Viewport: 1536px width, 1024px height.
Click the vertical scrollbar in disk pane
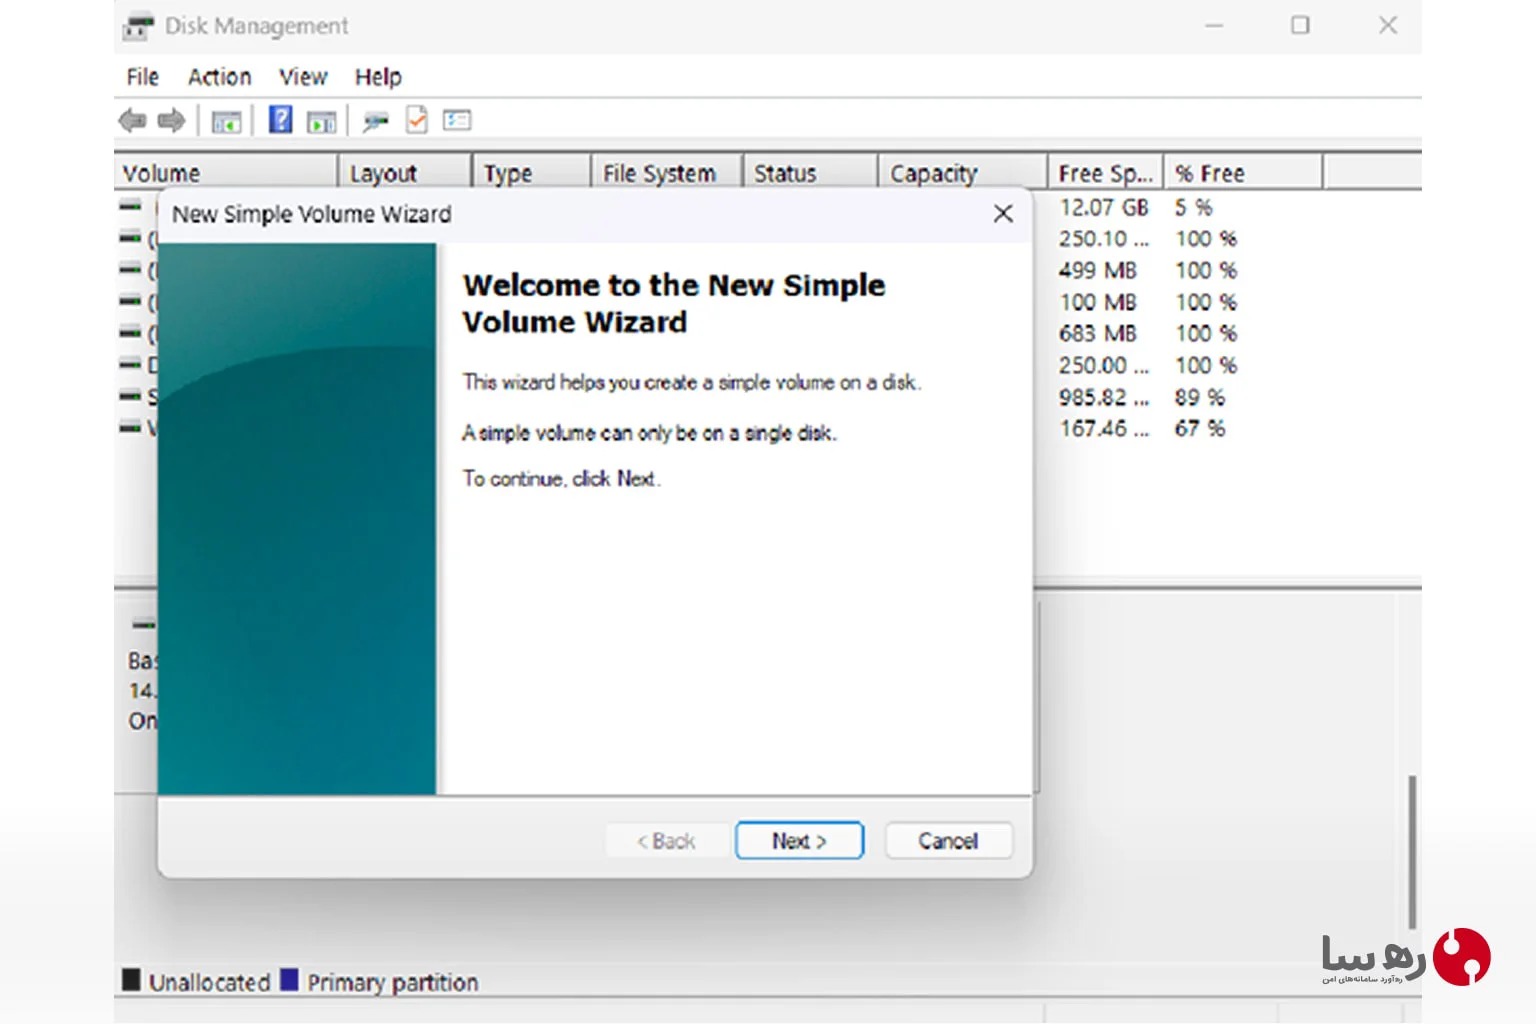(x=1412, y=850)
